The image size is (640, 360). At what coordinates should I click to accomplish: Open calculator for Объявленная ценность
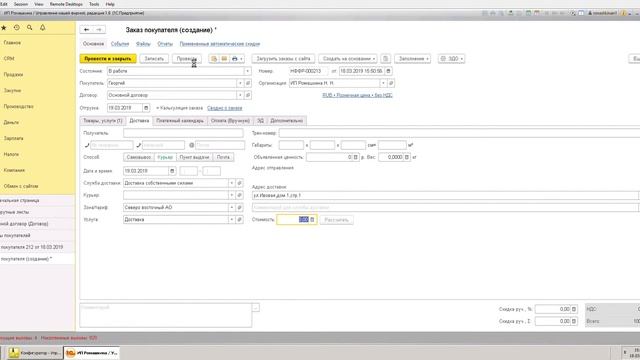click(x=356, y=157)
